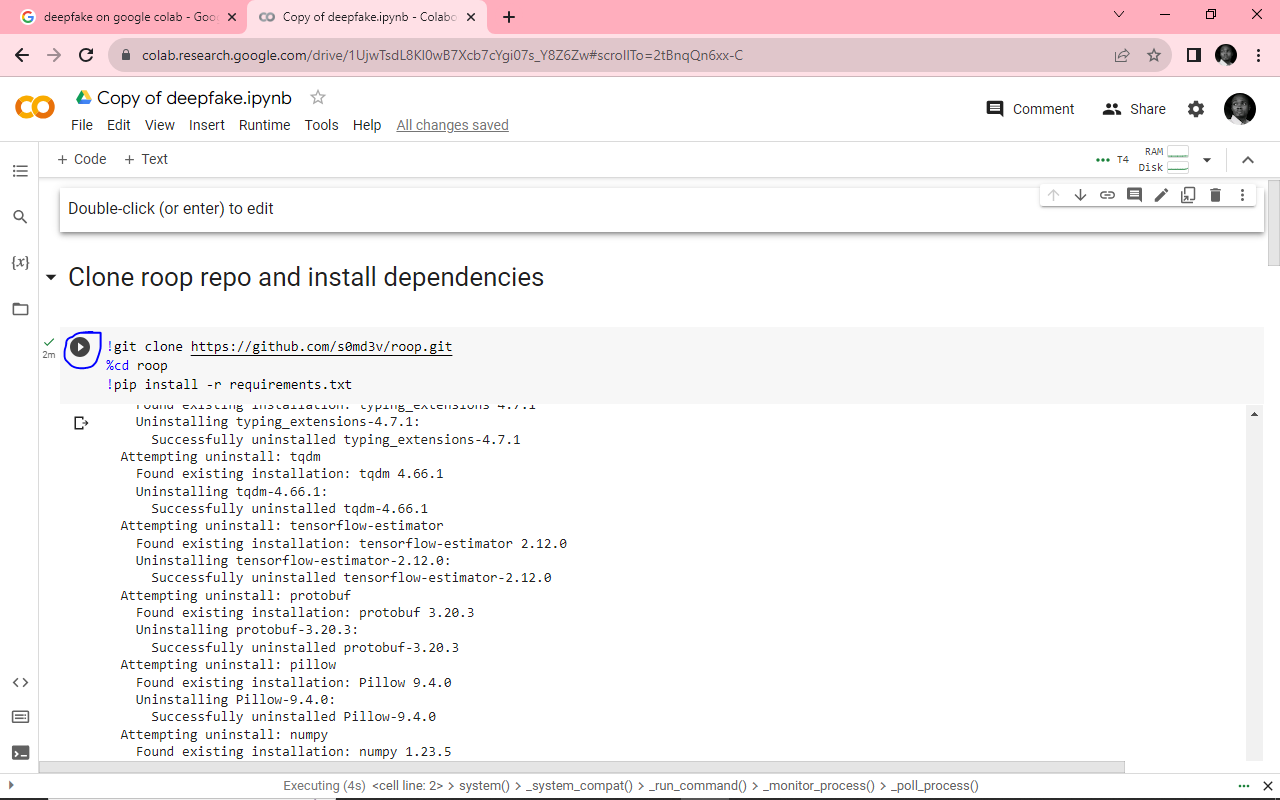This screenshot has height=800, width=1280.
Task: Open the table of contents sidebar icon
Action: coord(20,172)
